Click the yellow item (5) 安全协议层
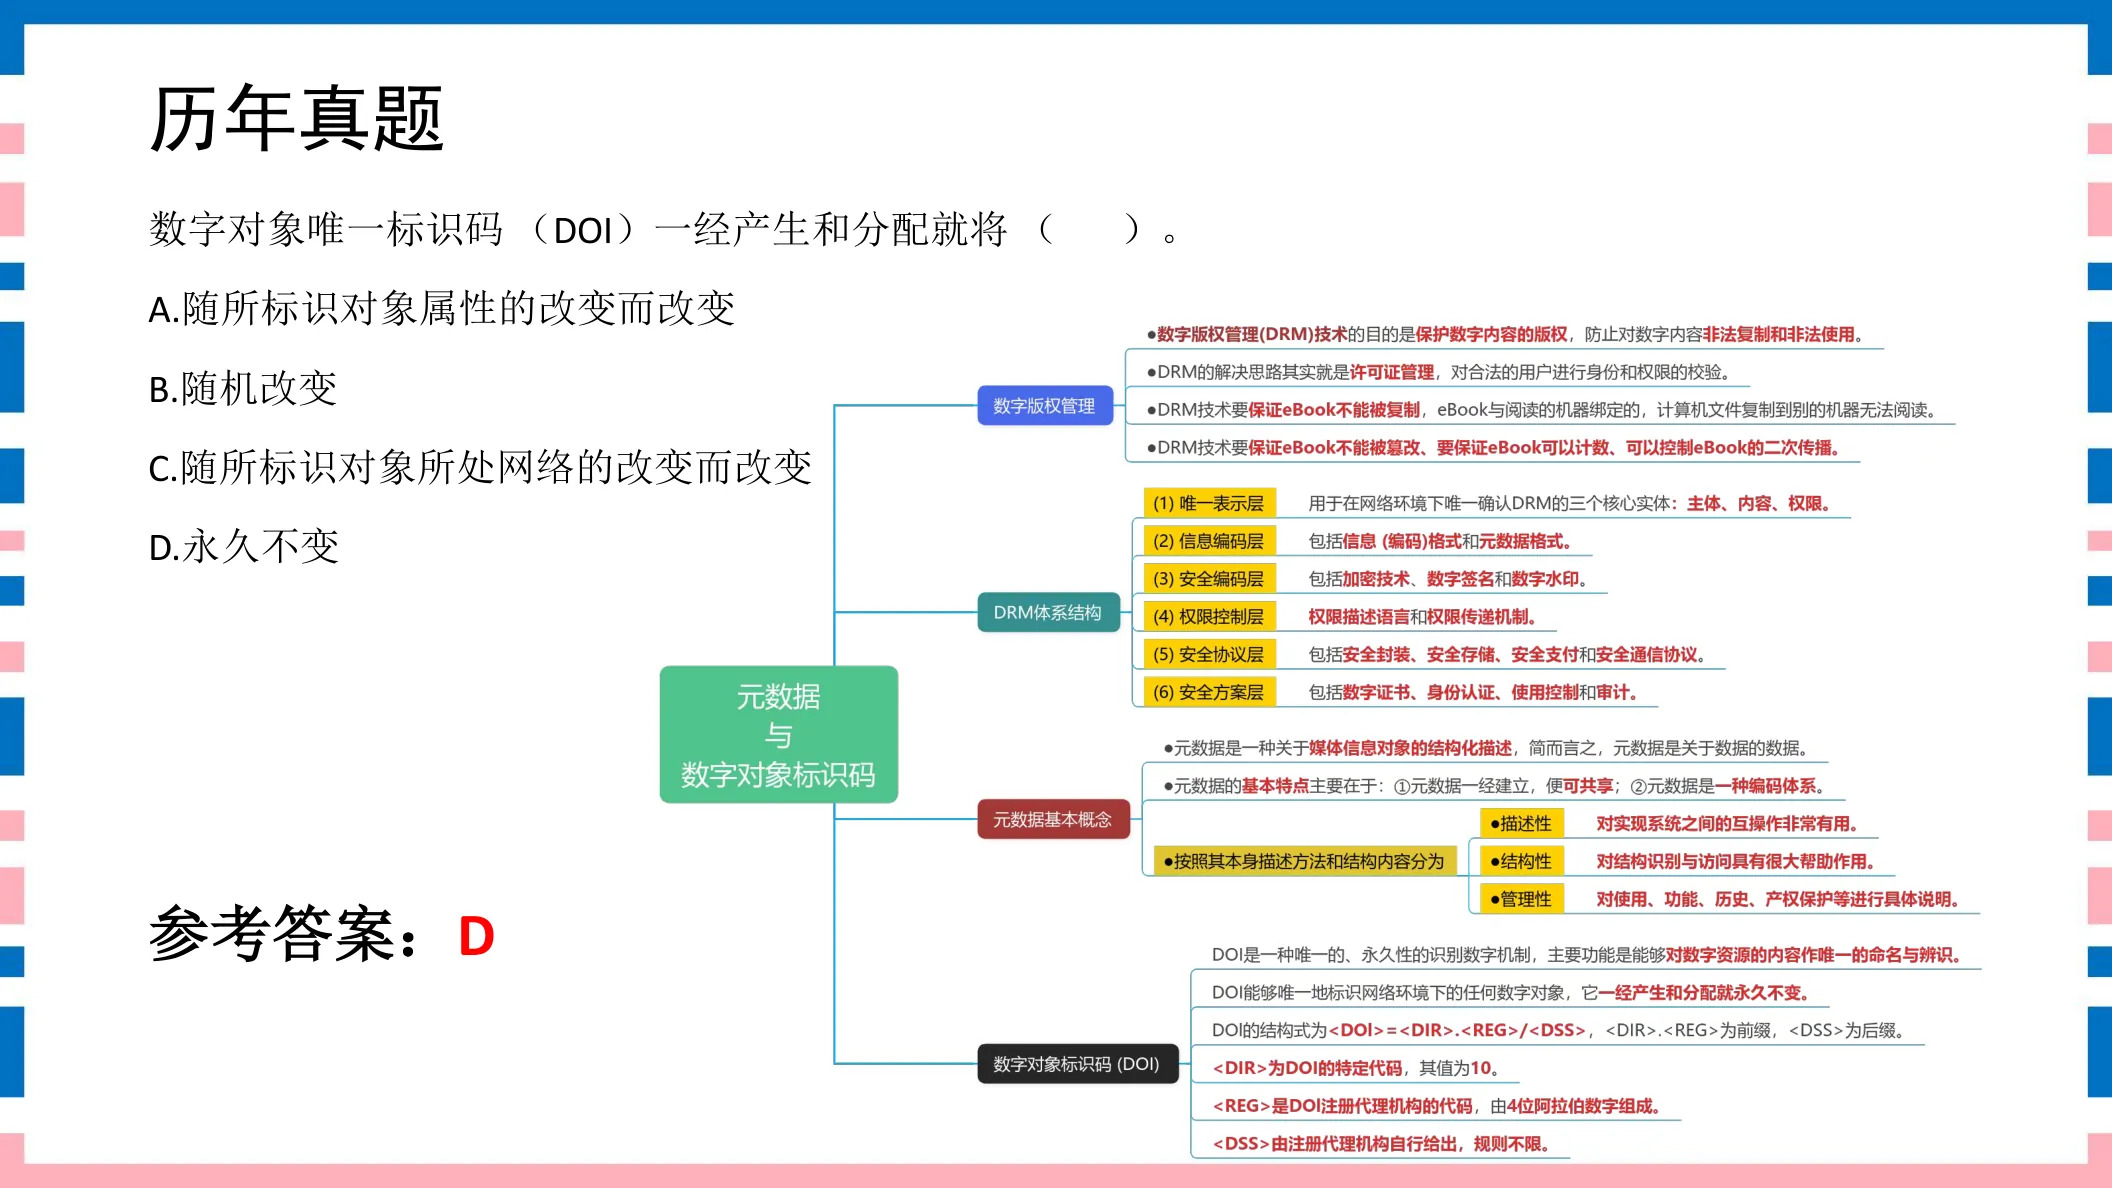The height and width of the screenshot is (1188, 2112). (x=1209, y=654)
